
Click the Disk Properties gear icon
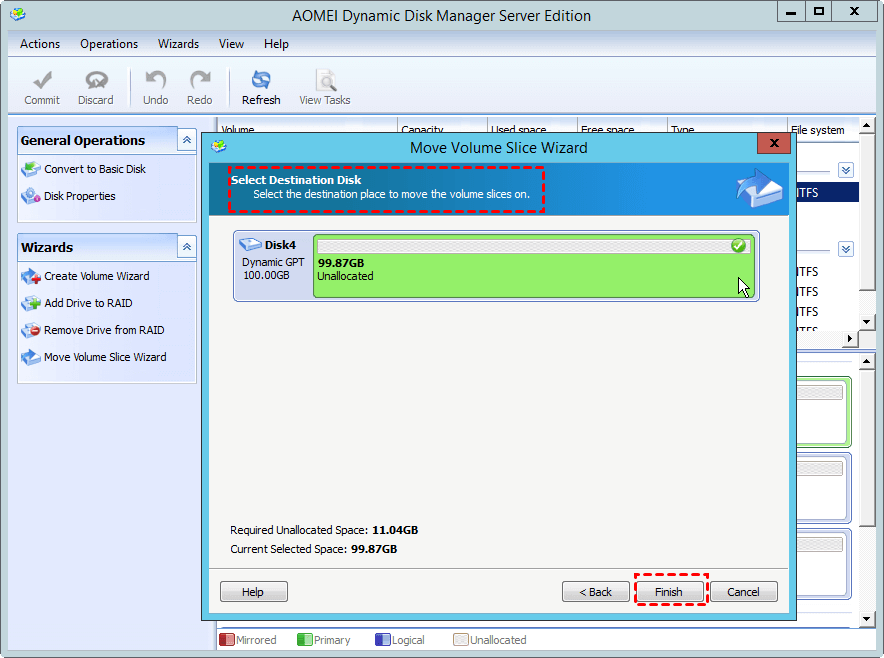tap(30, 196)
